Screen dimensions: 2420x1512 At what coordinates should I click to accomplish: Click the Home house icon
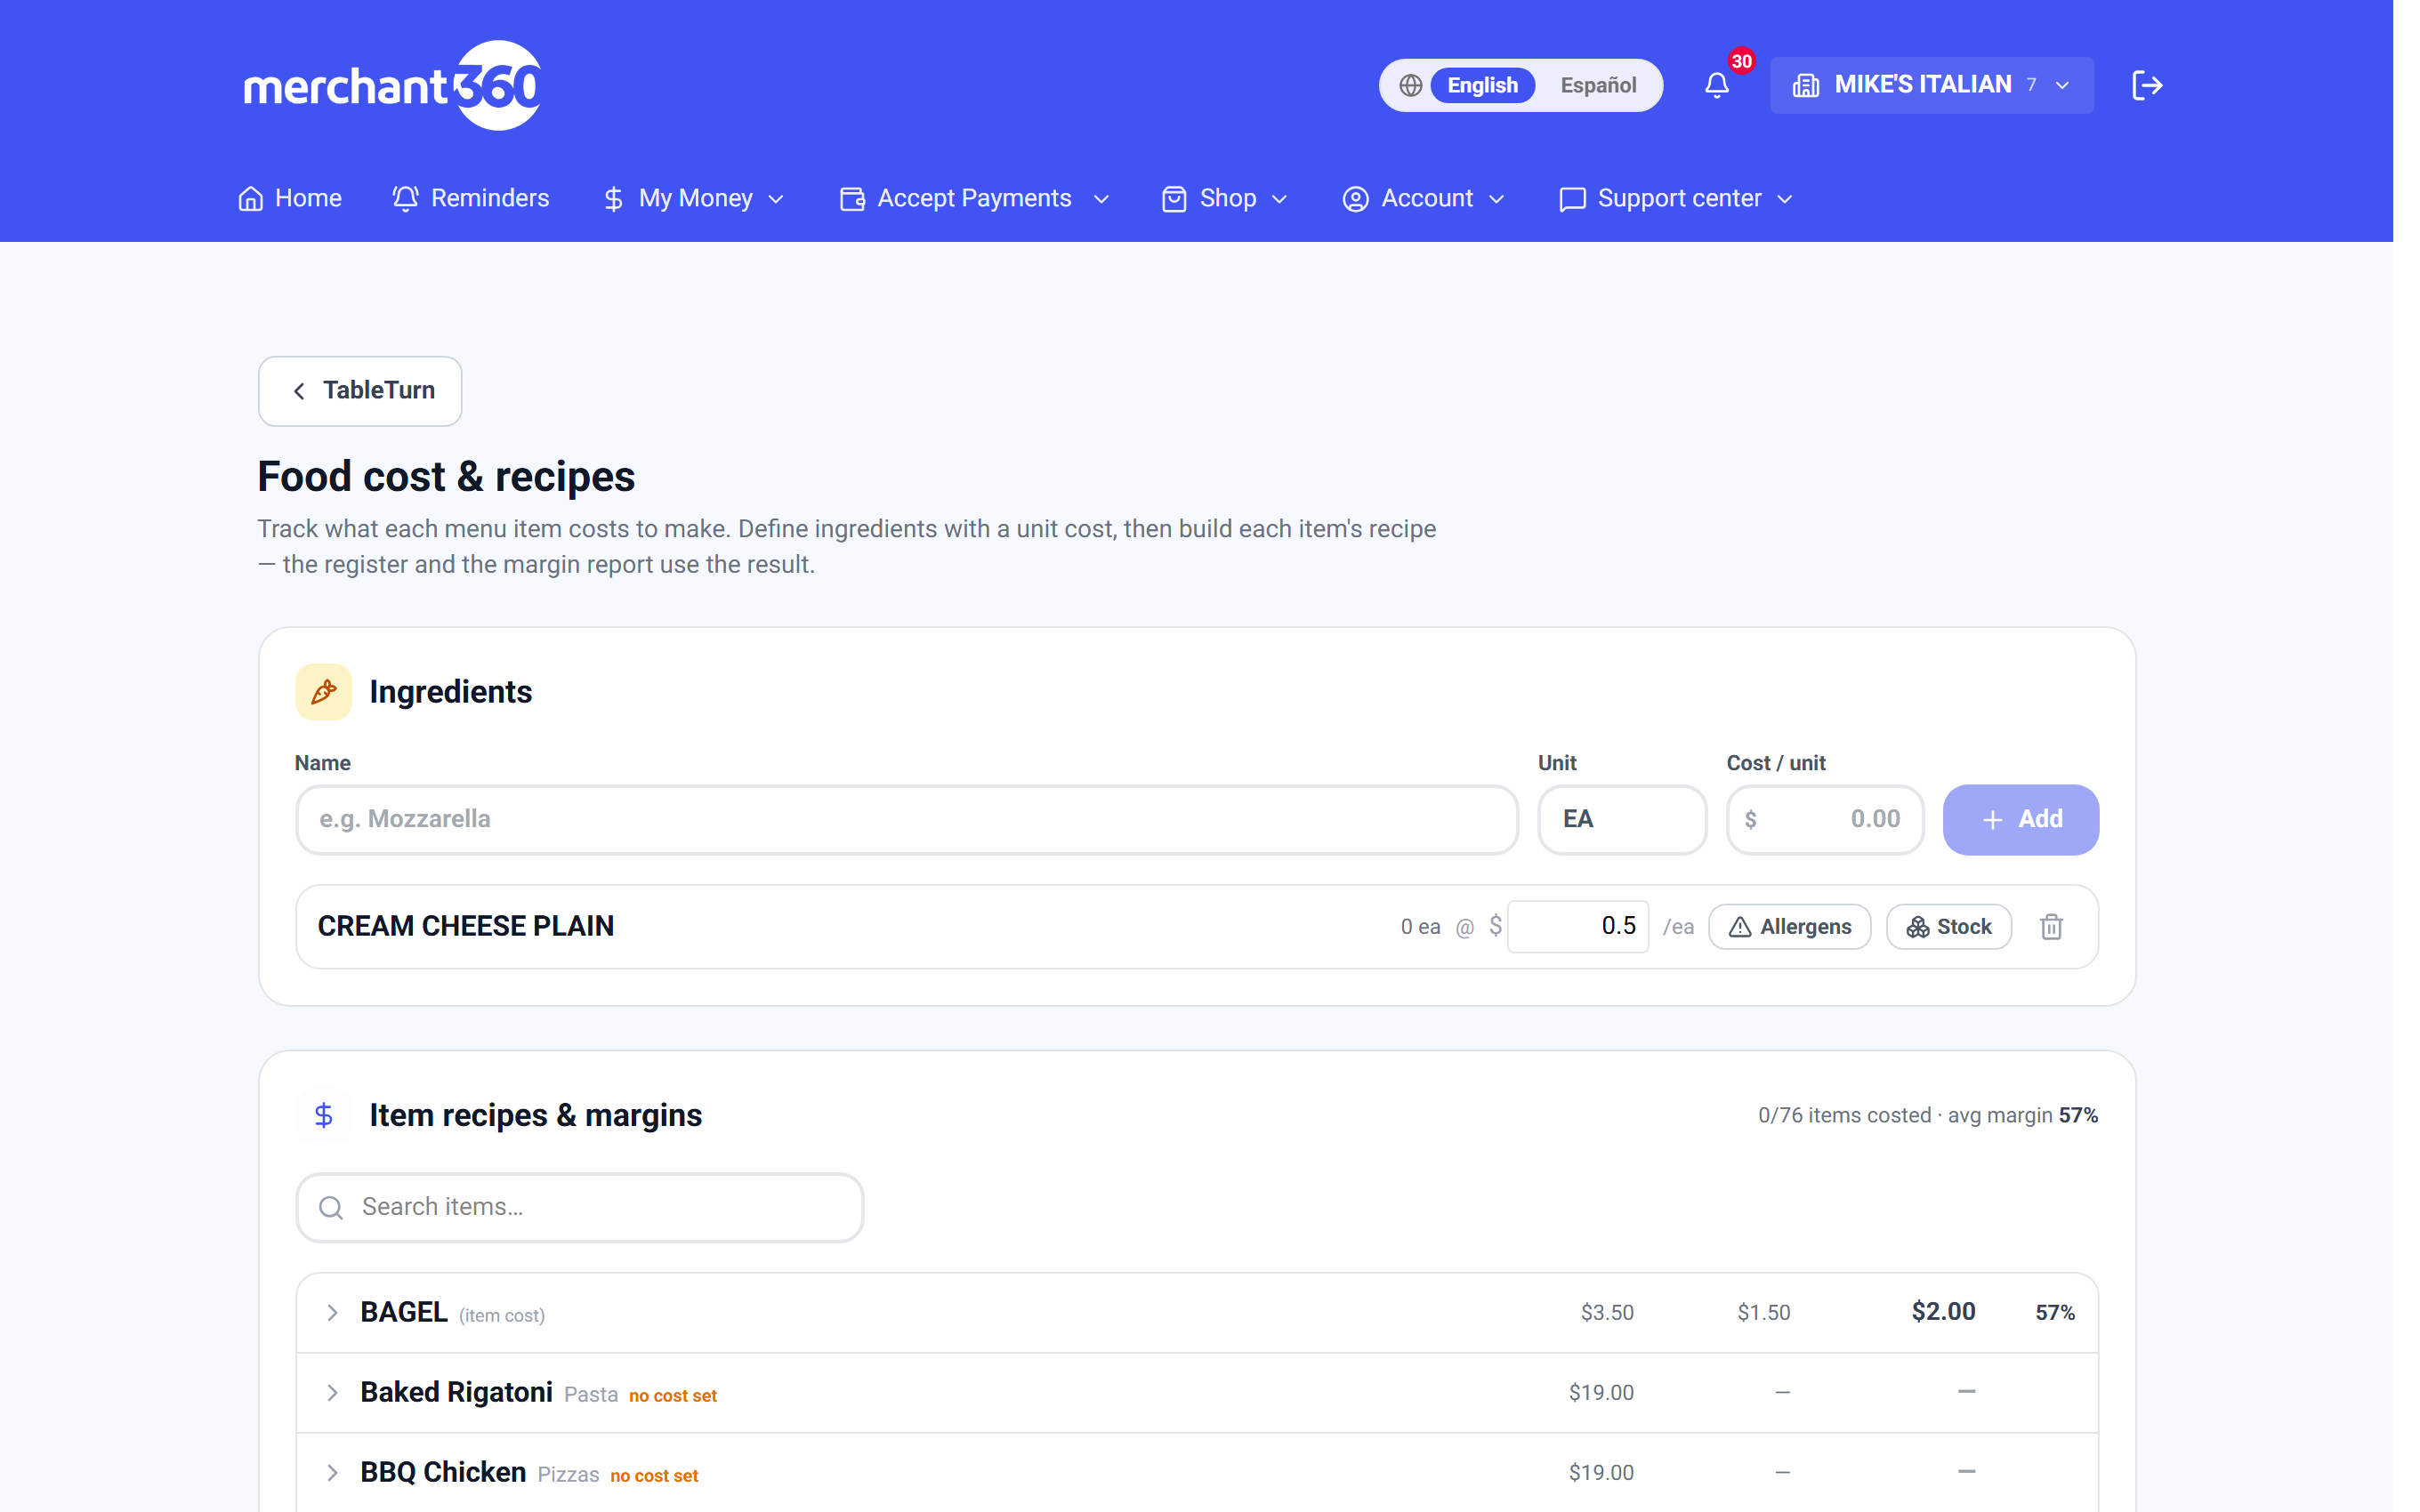[x=250, y=199]
